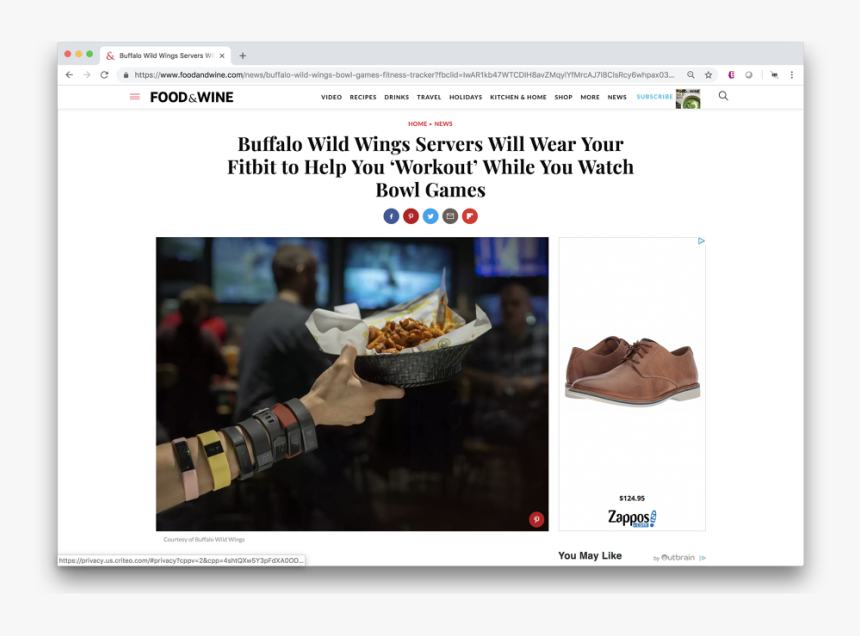Click the article headline text

click(x=431, y=167)
